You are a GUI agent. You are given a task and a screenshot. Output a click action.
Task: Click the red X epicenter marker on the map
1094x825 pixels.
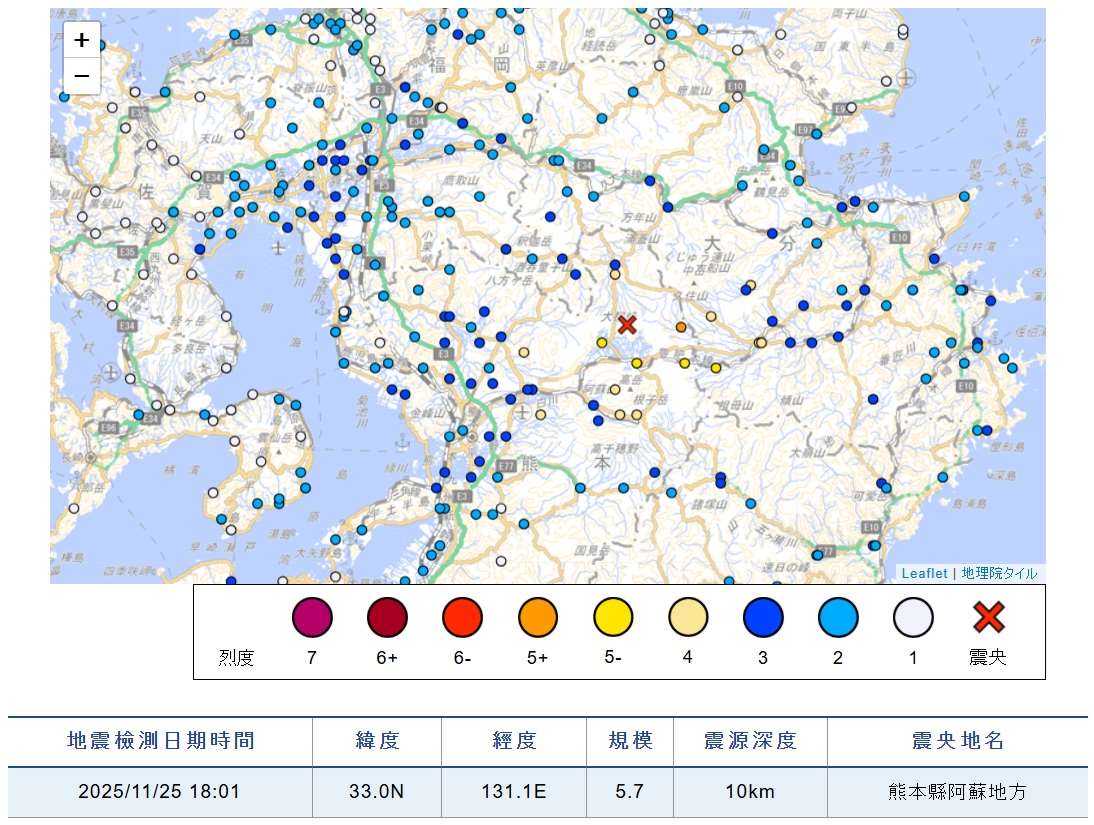(x=628, y=324)
